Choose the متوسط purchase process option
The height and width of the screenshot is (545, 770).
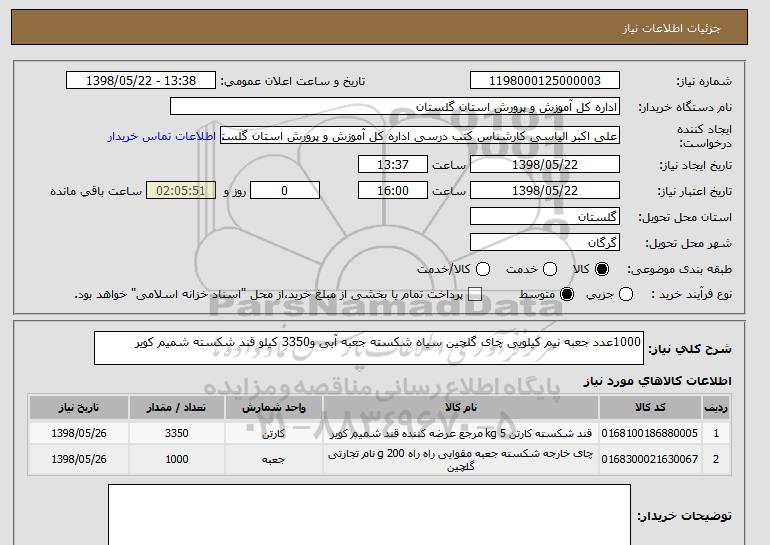point(567,295)
